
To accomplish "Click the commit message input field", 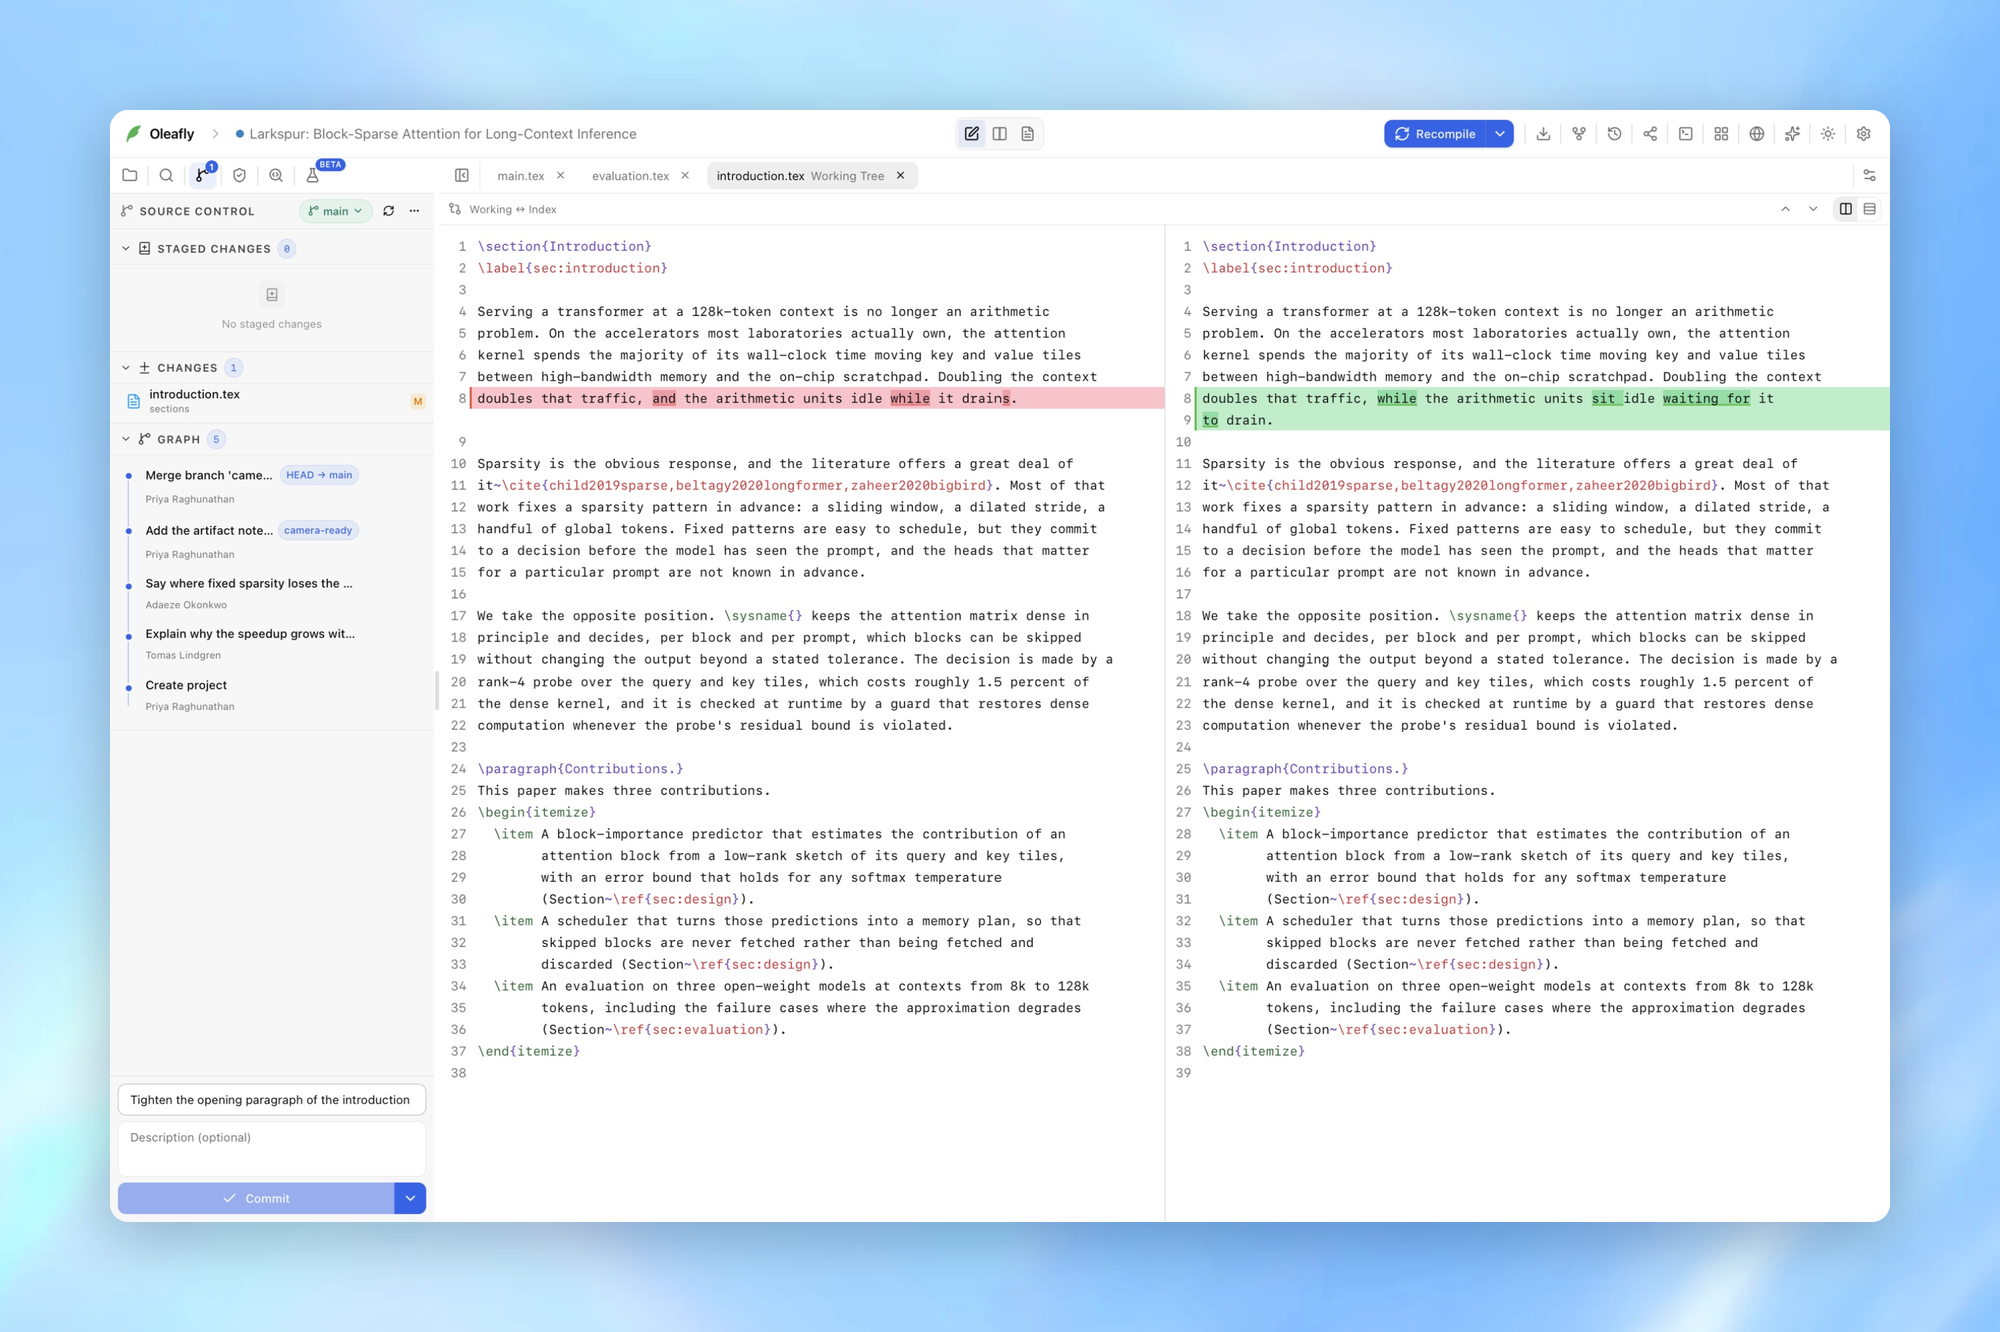I will coord(272,1100).
